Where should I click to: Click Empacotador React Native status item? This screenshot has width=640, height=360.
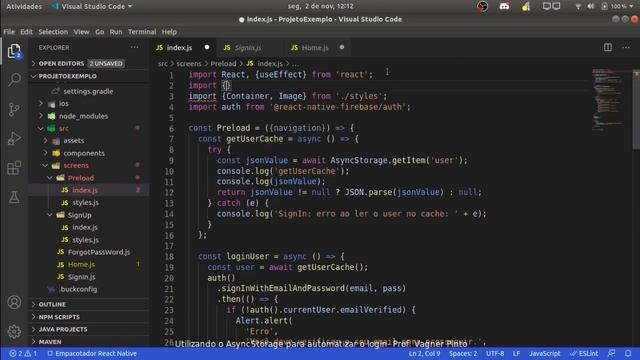pos(92,353)
